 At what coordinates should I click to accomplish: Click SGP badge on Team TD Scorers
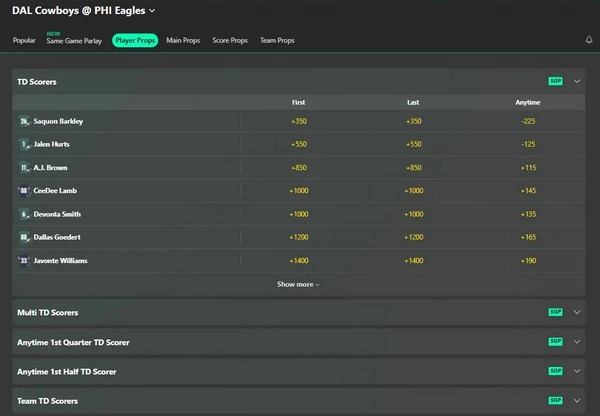coord(555,400)
